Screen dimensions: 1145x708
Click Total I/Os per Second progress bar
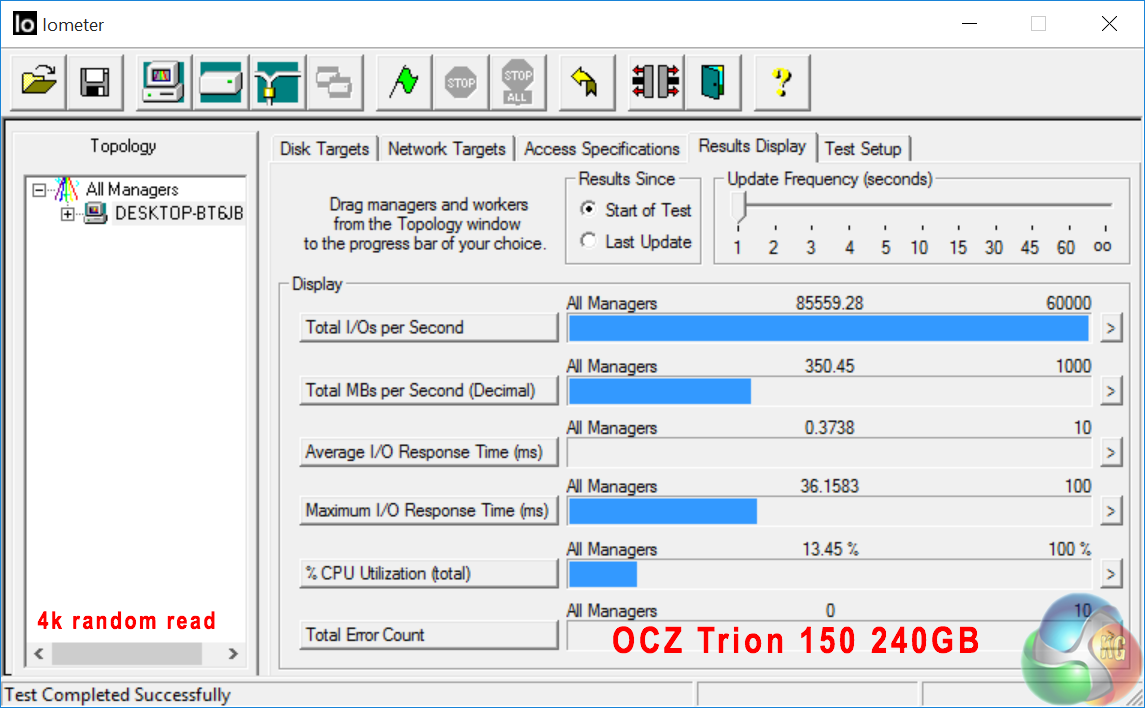(829, 328)
